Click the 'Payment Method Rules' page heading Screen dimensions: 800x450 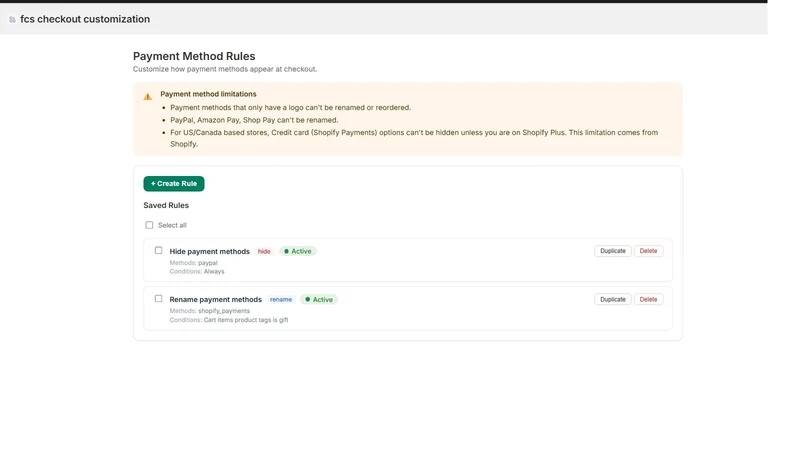click(194, 56)
